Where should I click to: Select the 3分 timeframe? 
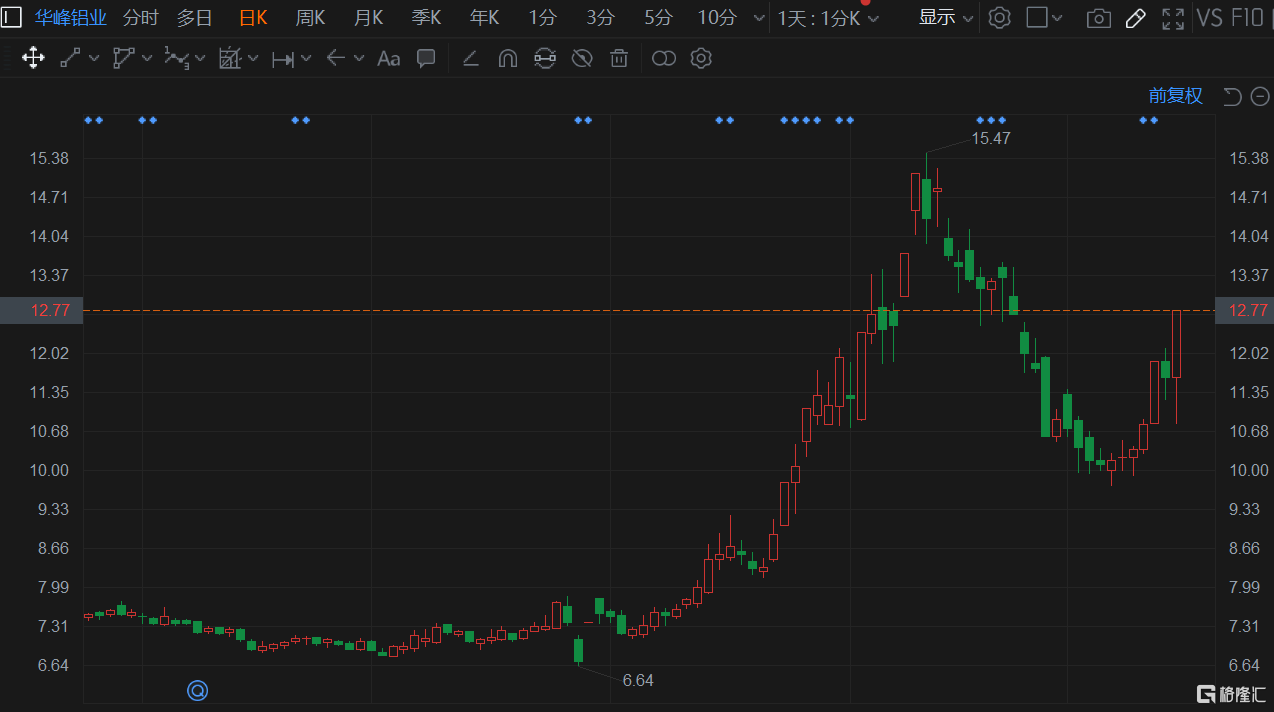click(601, 17)
